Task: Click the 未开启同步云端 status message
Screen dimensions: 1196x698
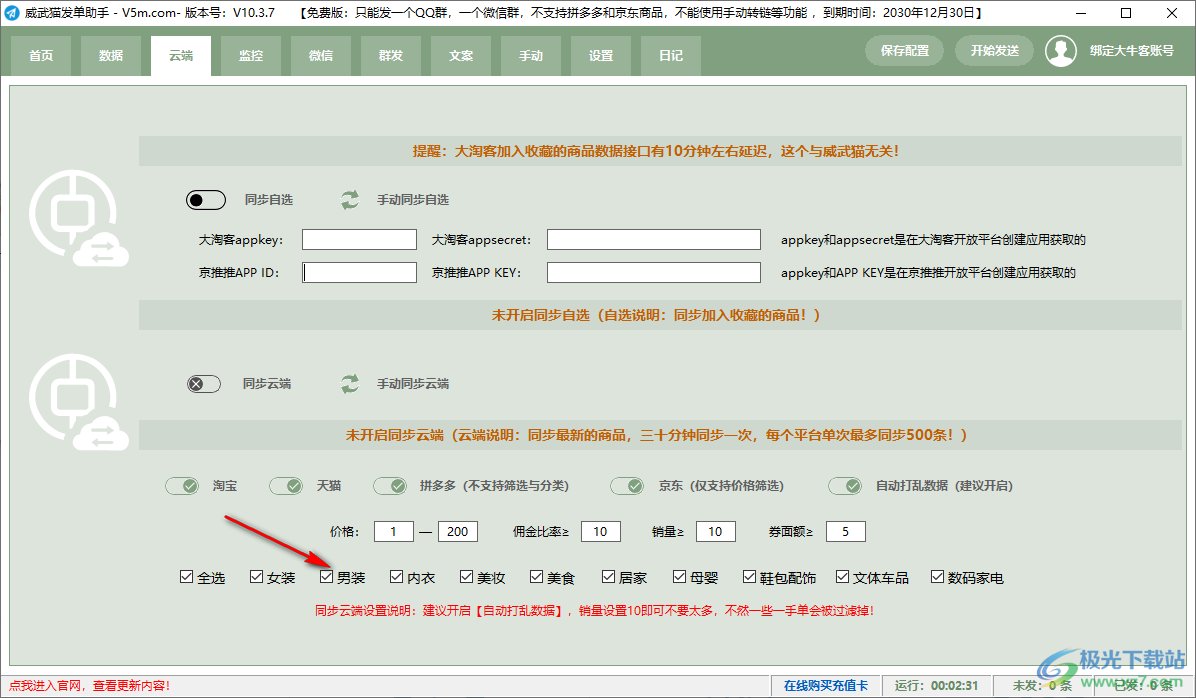Action: [x=656, y=435]
